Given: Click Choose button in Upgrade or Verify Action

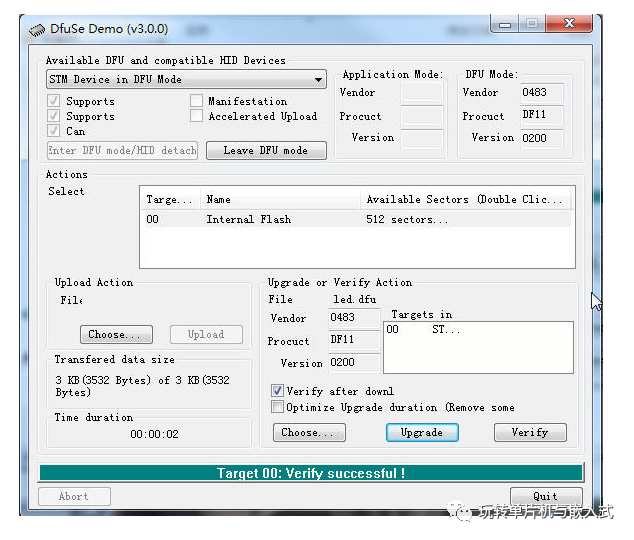Looking at the screenshot, I should (x=309, y=432).
